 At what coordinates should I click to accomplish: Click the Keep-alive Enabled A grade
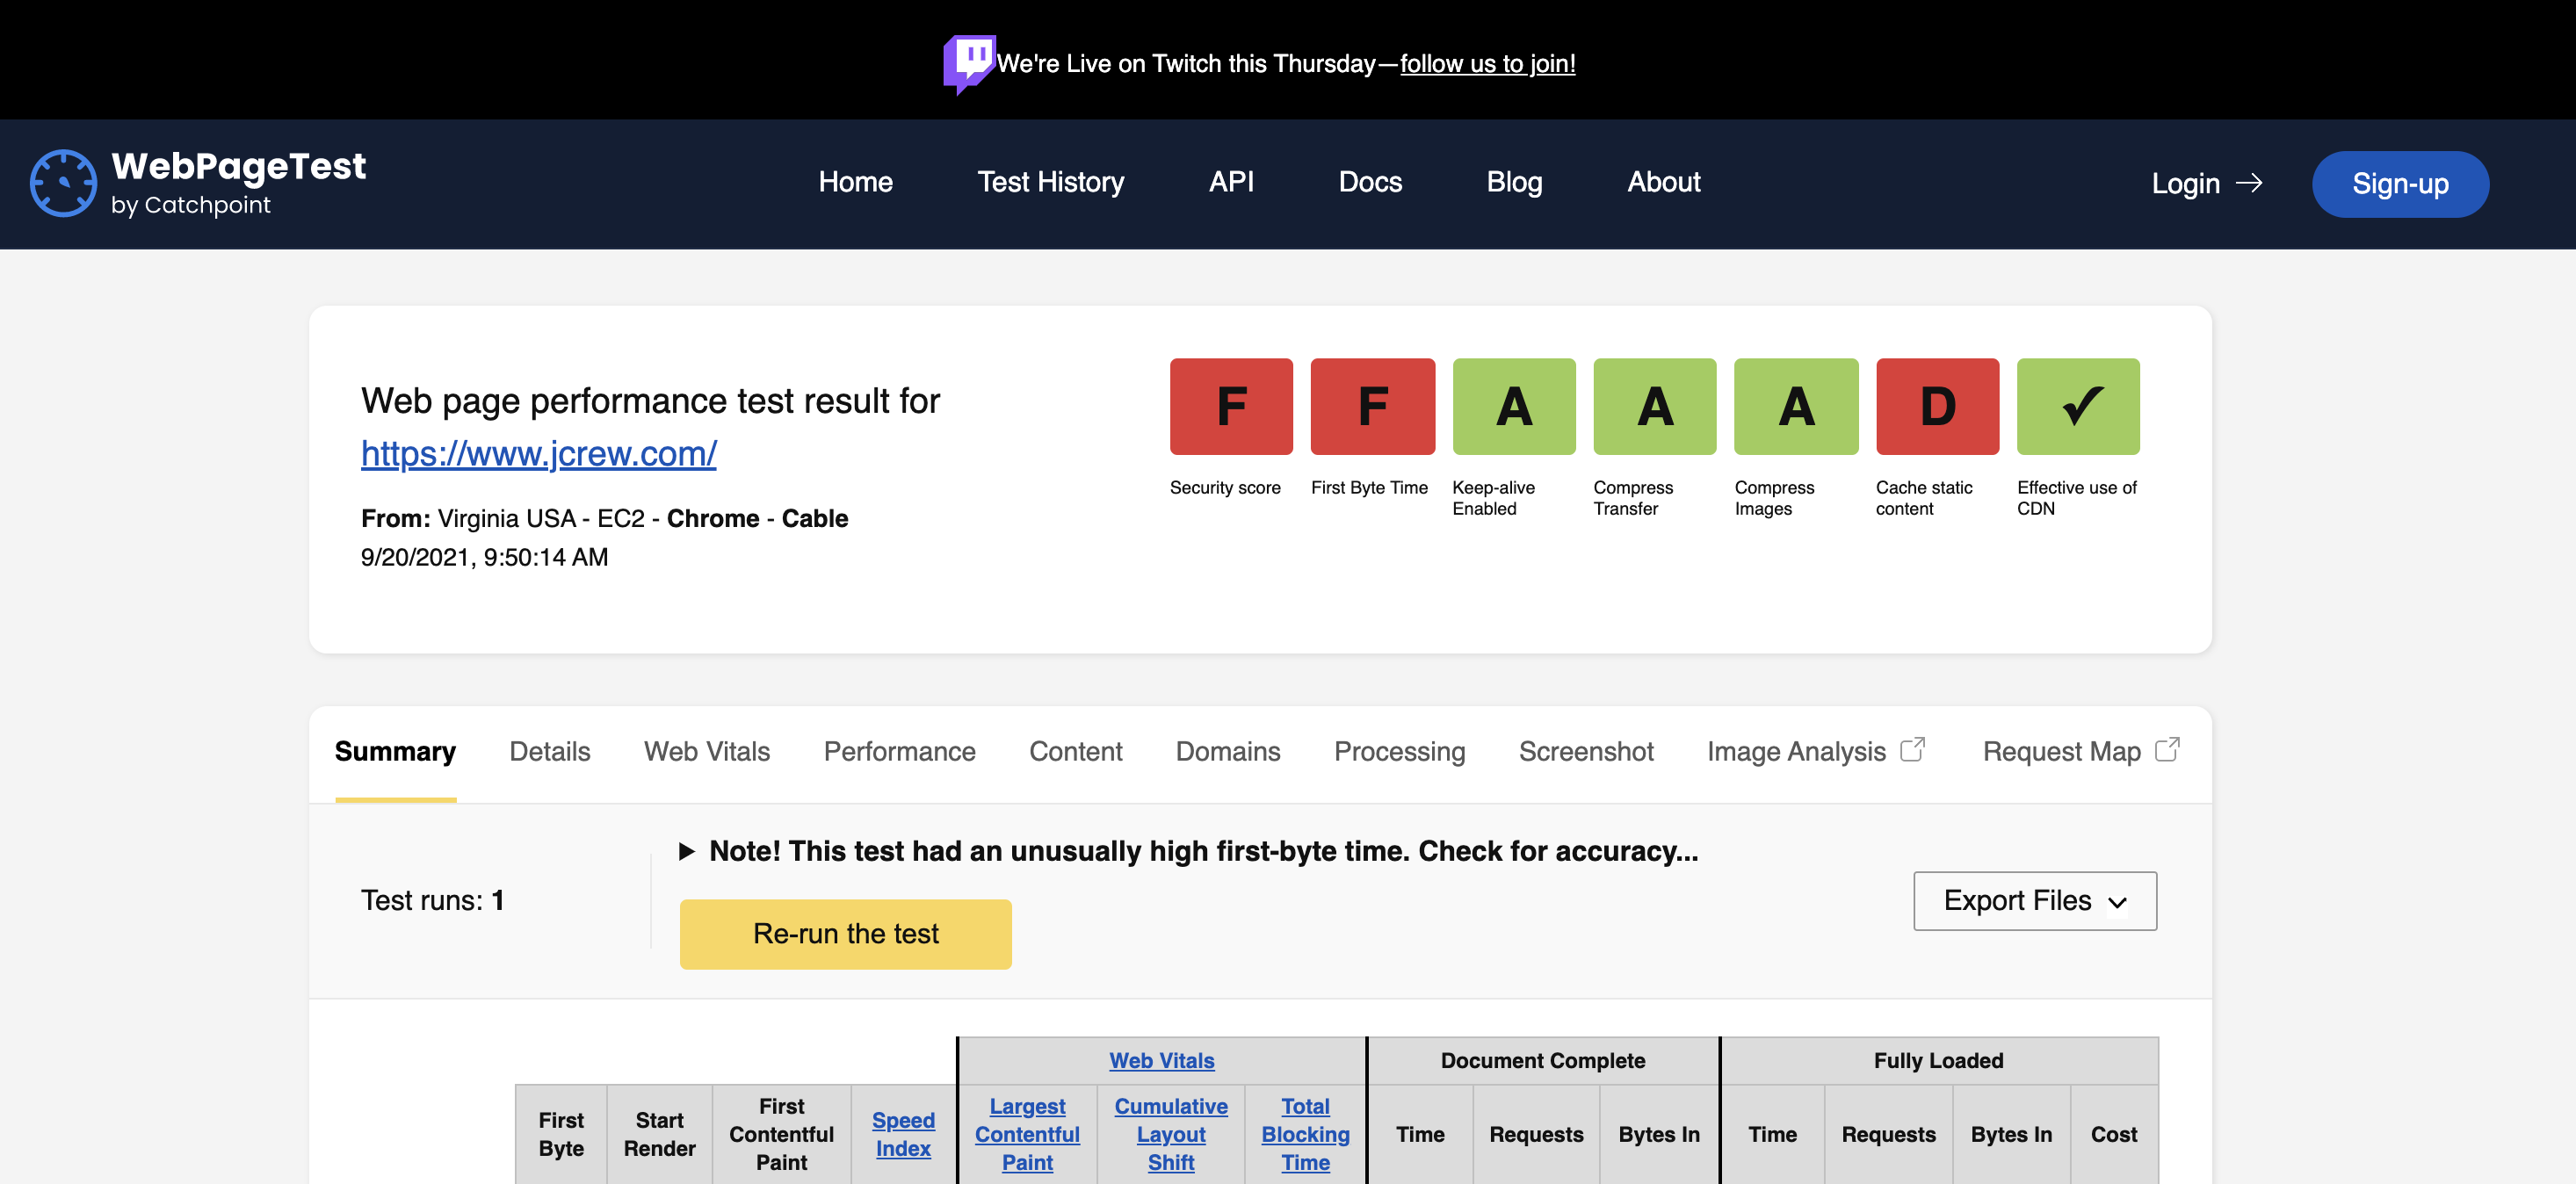(x=1514, y=406)
